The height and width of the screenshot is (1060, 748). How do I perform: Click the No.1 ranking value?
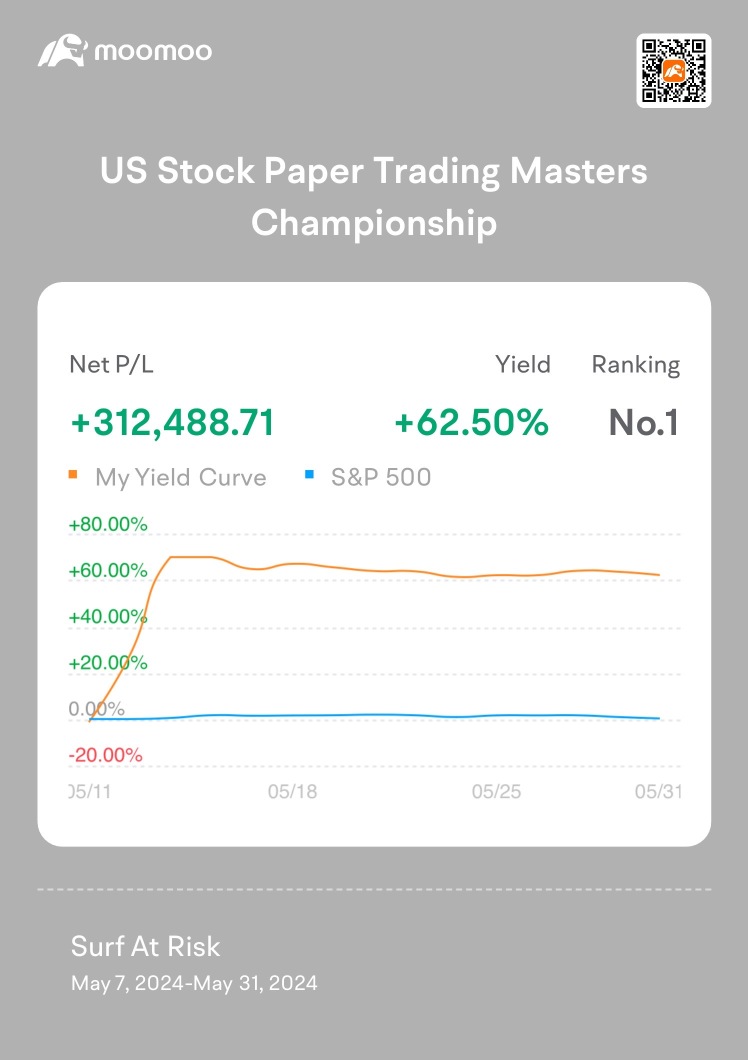(644, 423)
